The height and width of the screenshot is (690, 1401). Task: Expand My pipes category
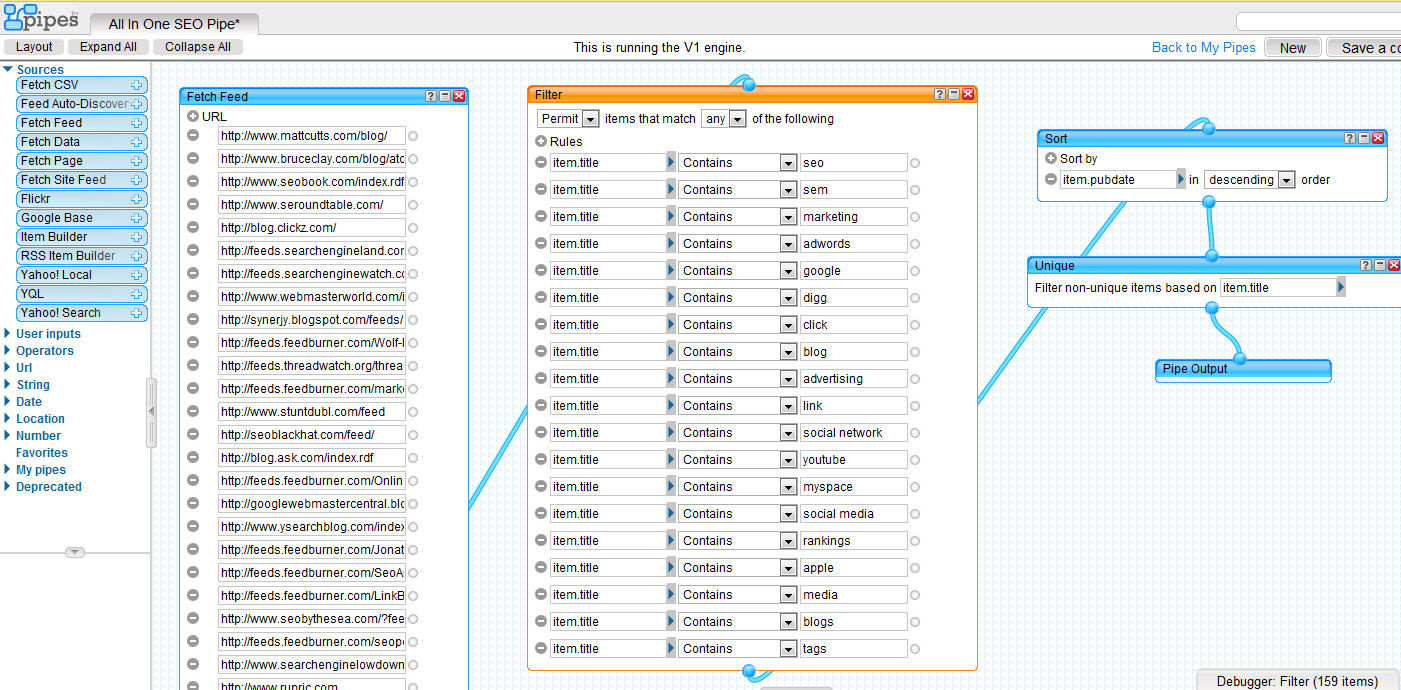point(8,470)
